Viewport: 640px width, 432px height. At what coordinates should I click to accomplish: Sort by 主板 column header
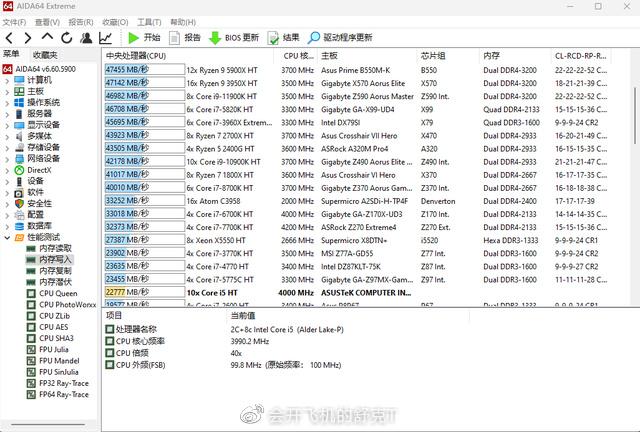coord(367,56)
